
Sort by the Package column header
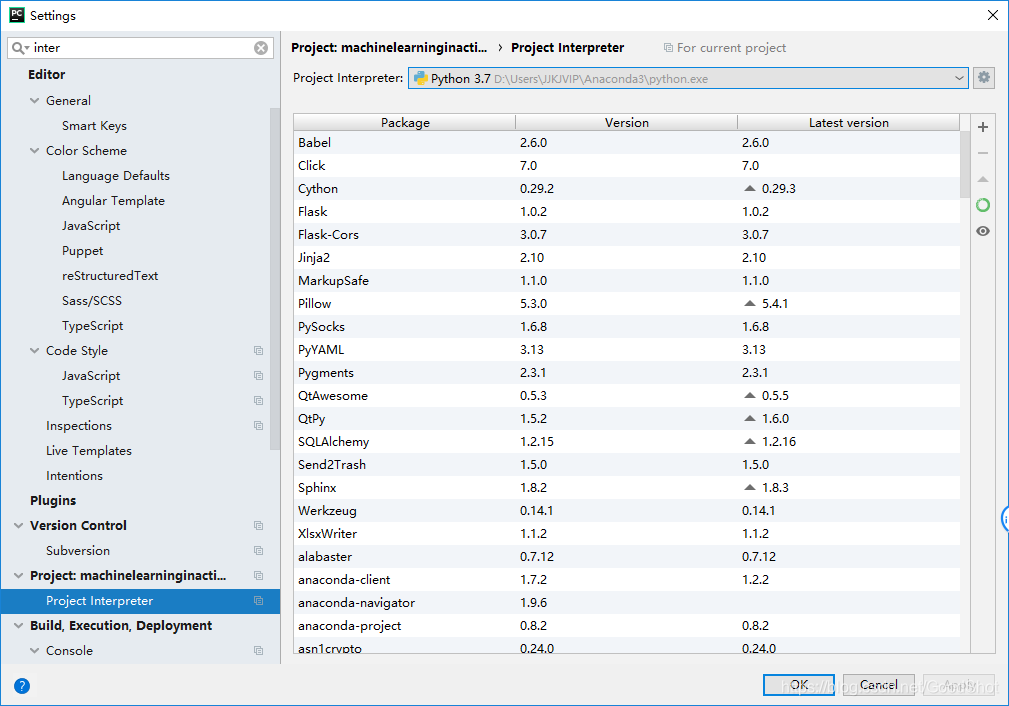coord(405,122)
